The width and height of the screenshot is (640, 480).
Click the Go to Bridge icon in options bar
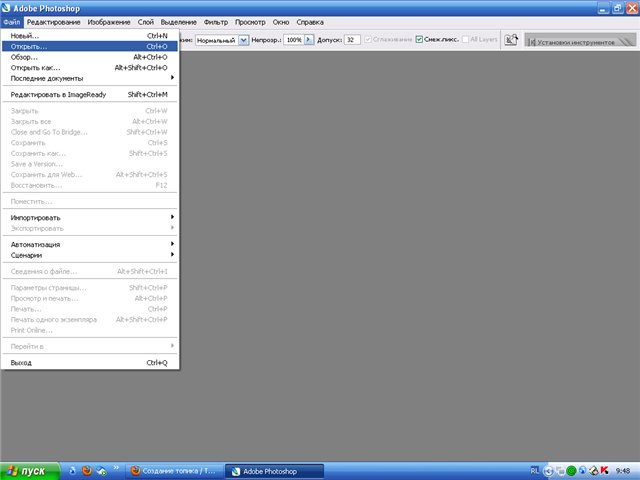click(511, 41)
